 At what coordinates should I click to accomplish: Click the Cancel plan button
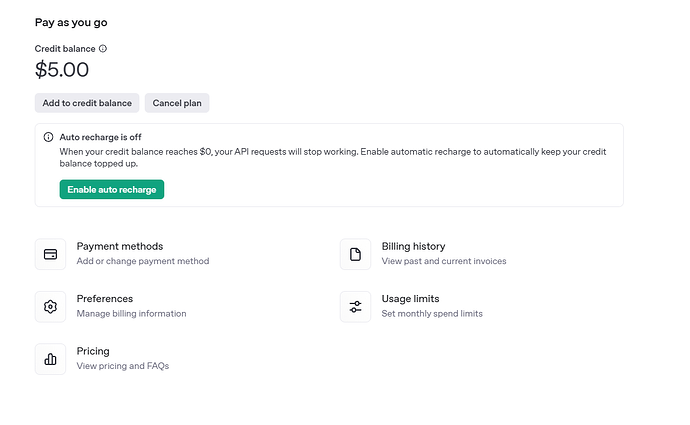click(177, 103)
